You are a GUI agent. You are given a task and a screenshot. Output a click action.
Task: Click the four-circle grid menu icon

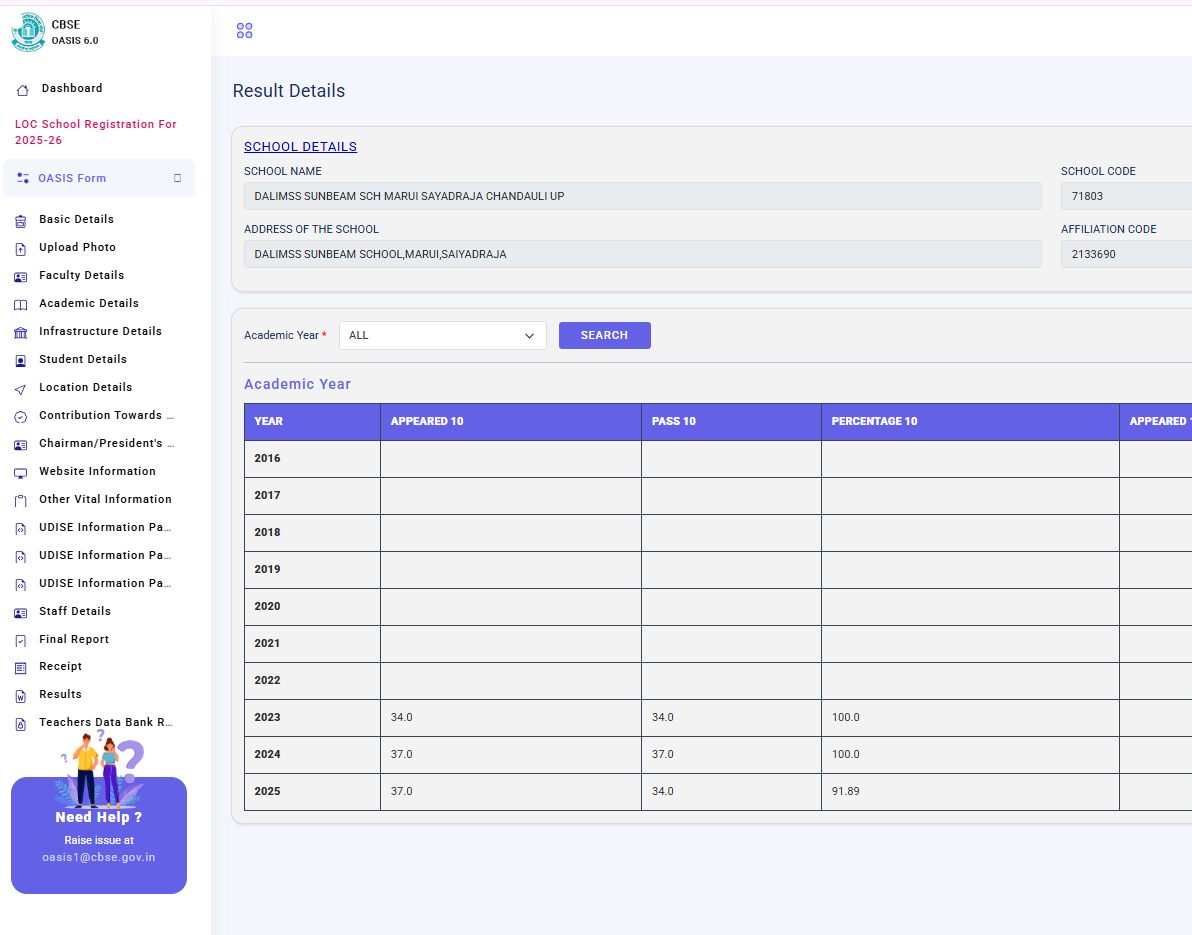click(244, 31)
